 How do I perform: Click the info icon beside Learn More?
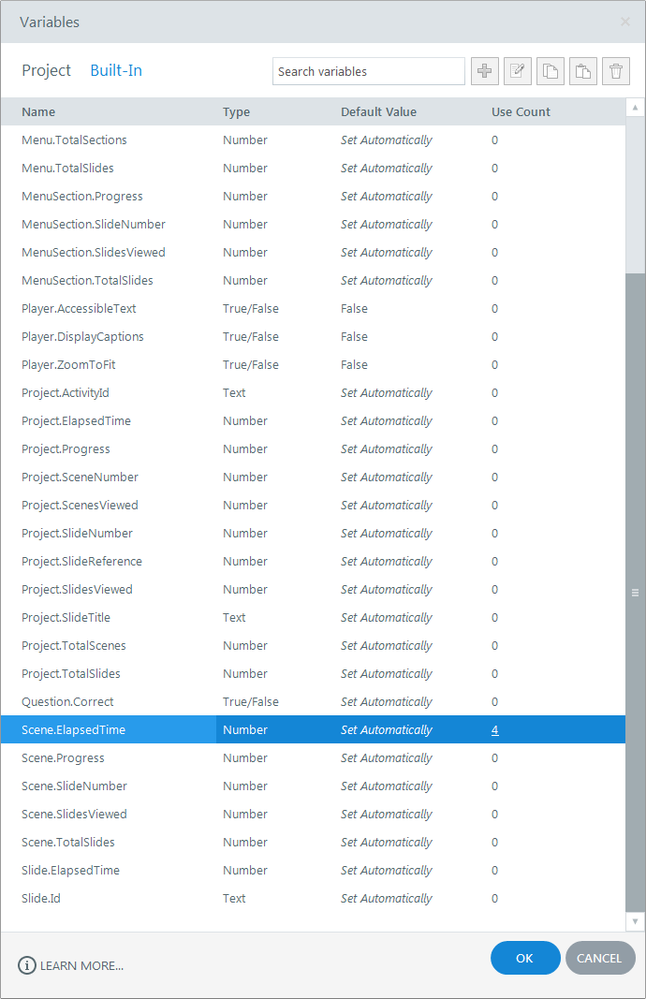click(27, 965)
